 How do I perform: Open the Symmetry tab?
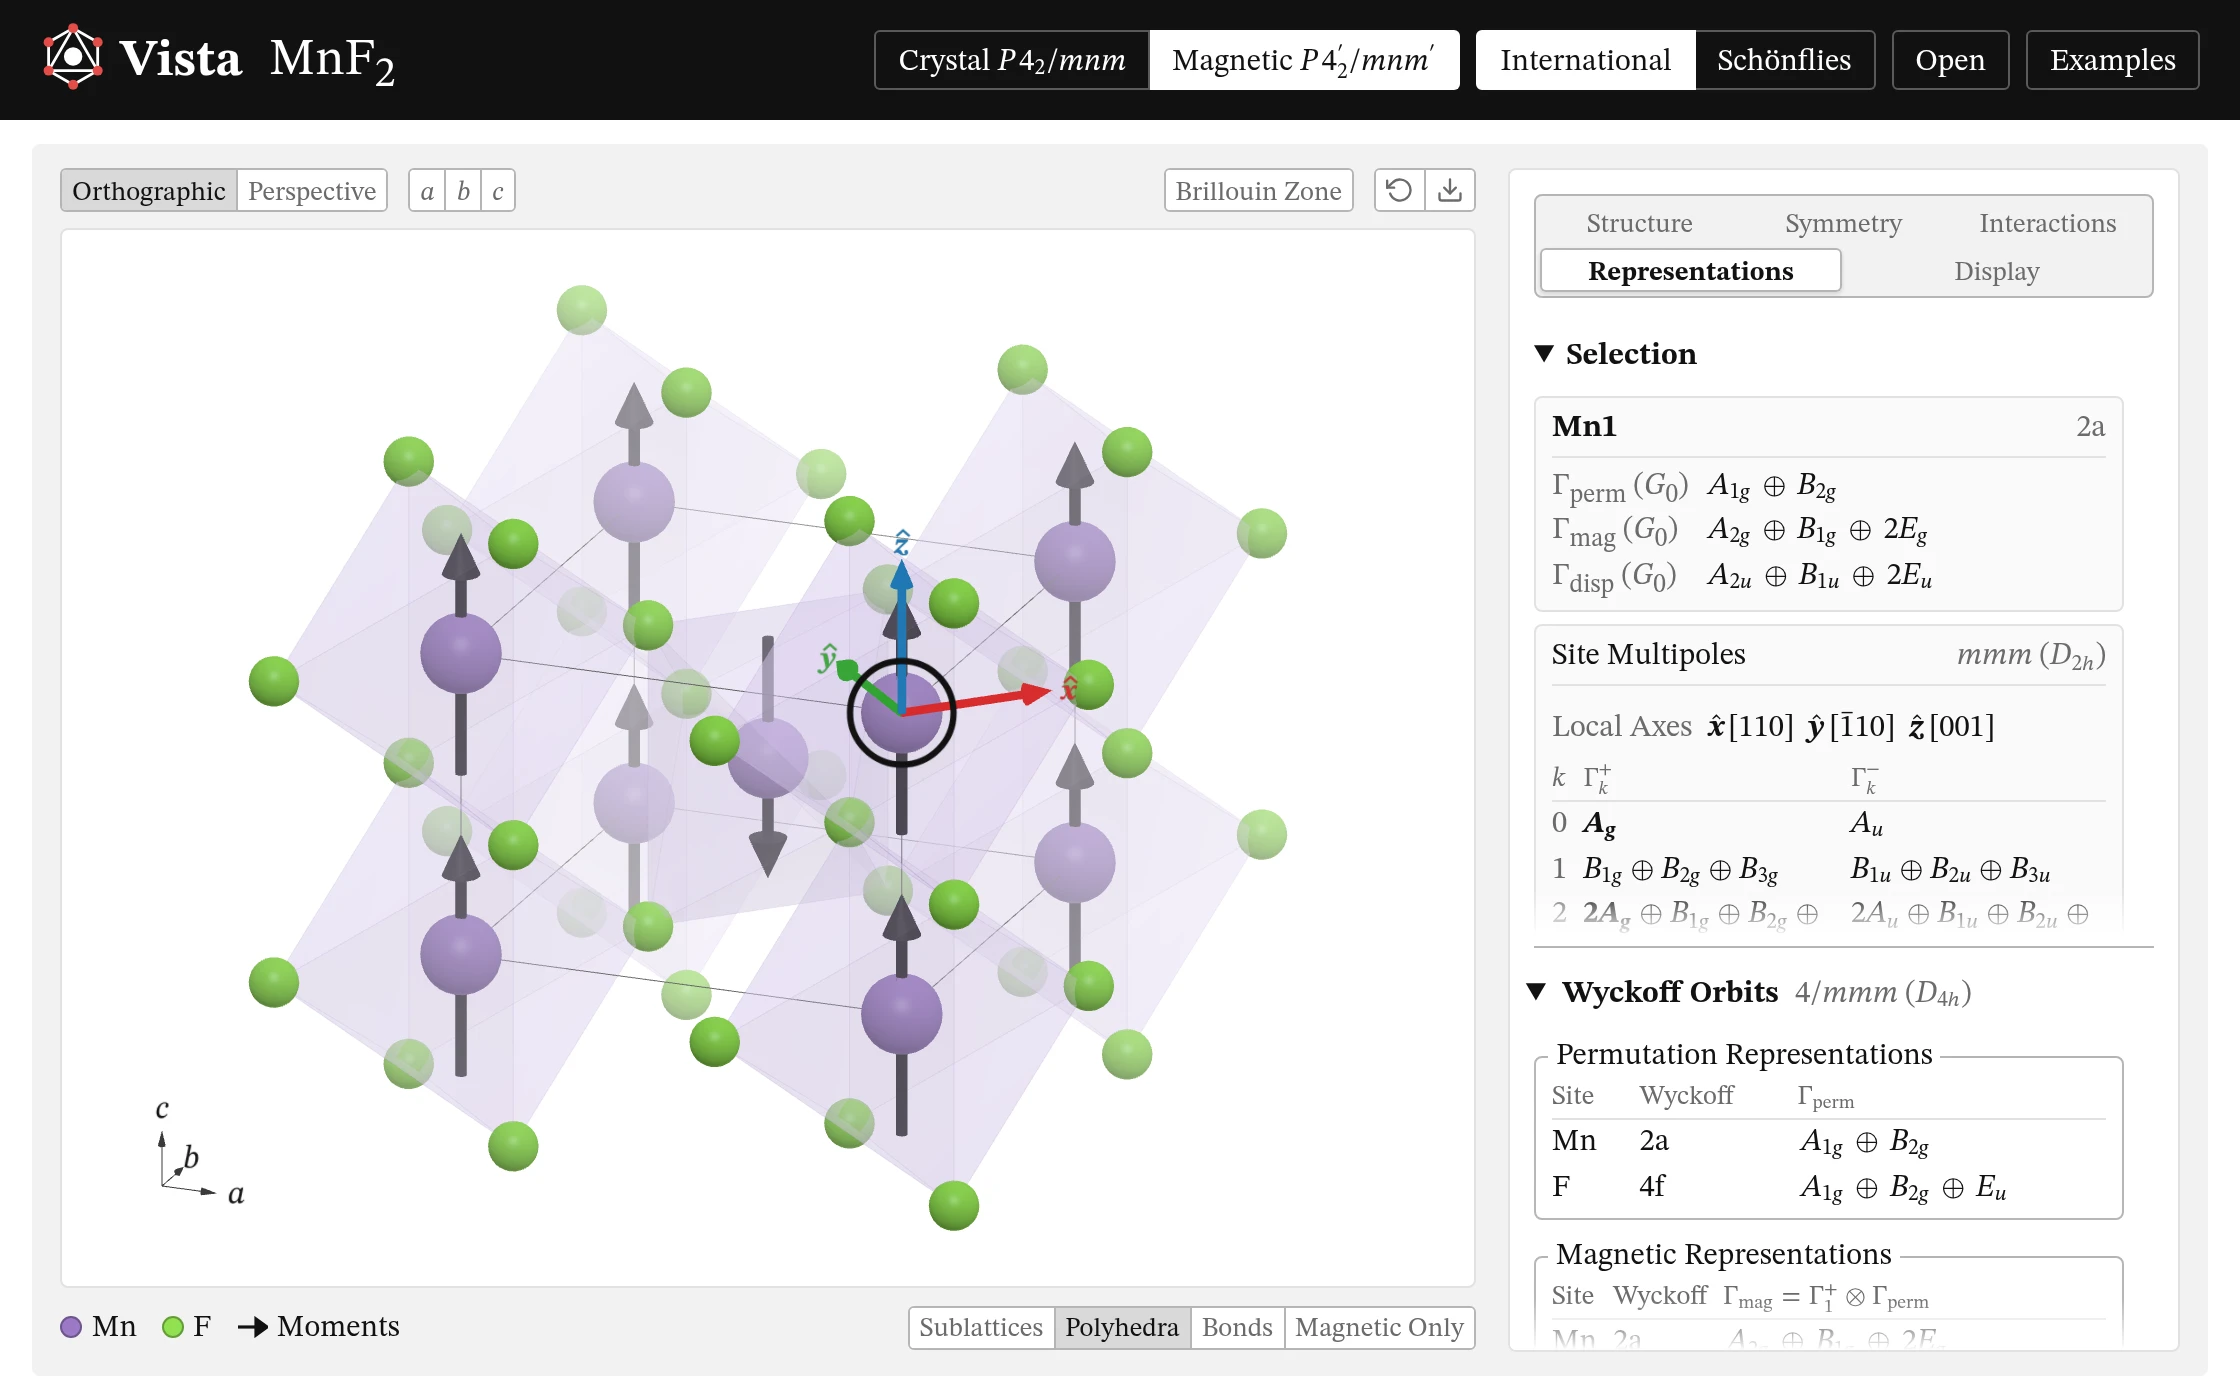tap(1843, 223)
